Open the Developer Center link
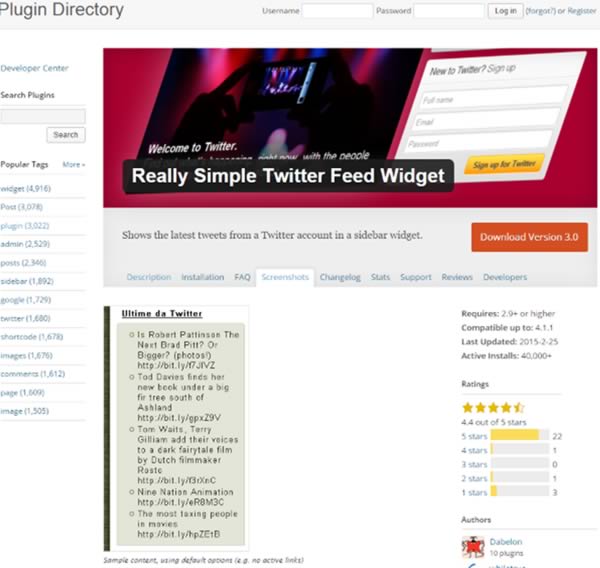 click(34, 68)
